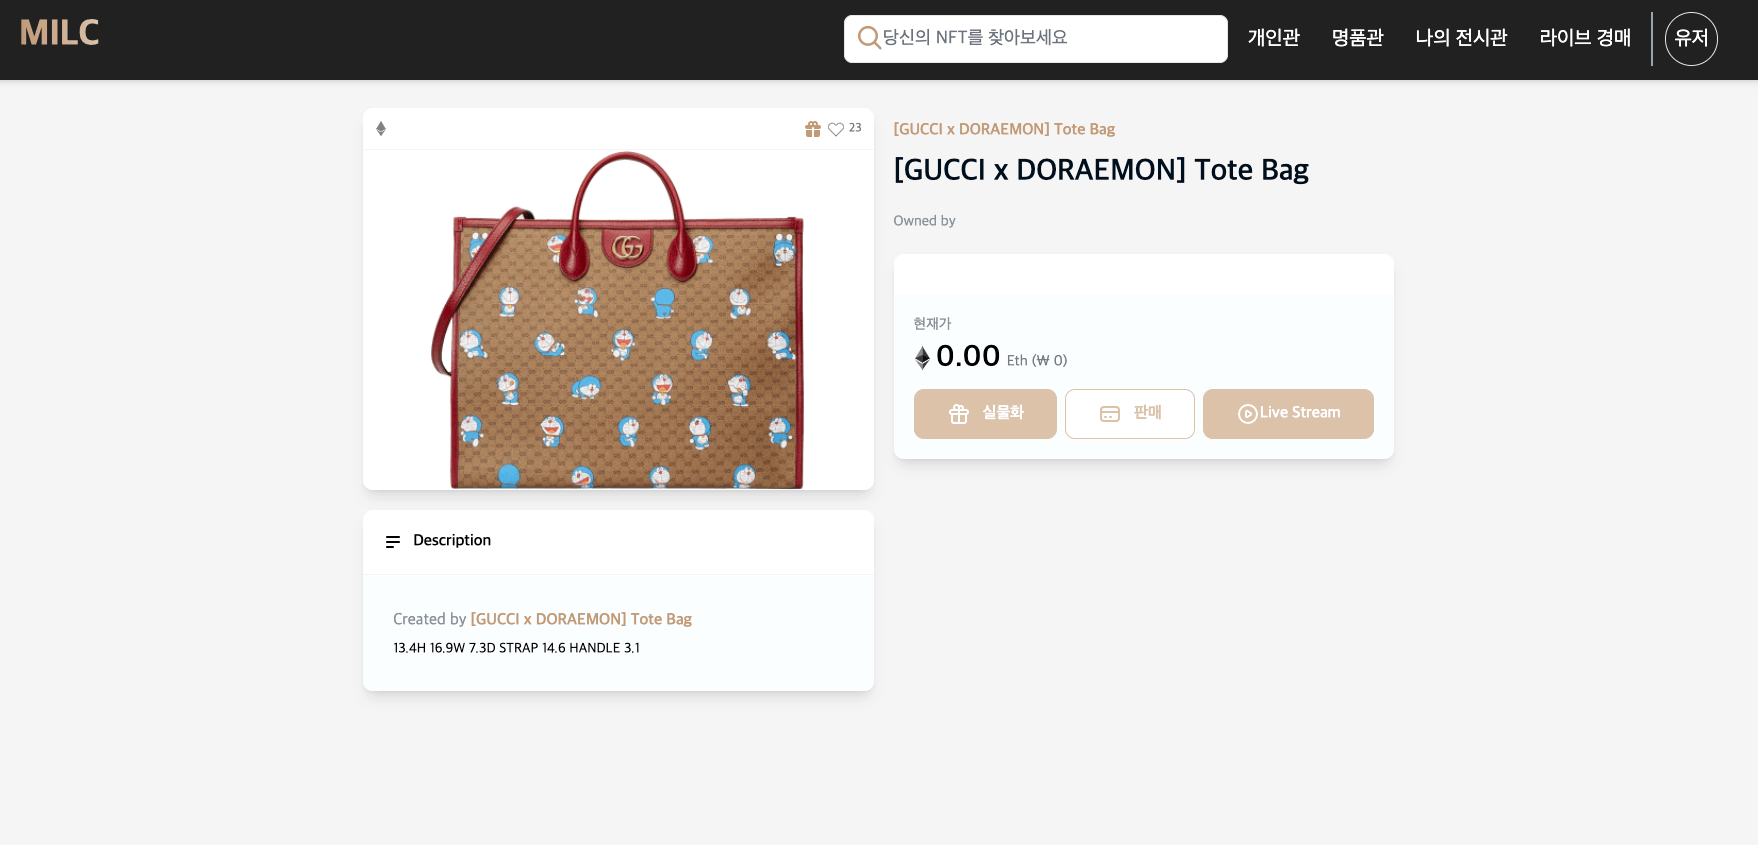The width and height of the screenshot is (1758, 845).
Task: Click the search magnifier icon
Action: pos(869,38)
